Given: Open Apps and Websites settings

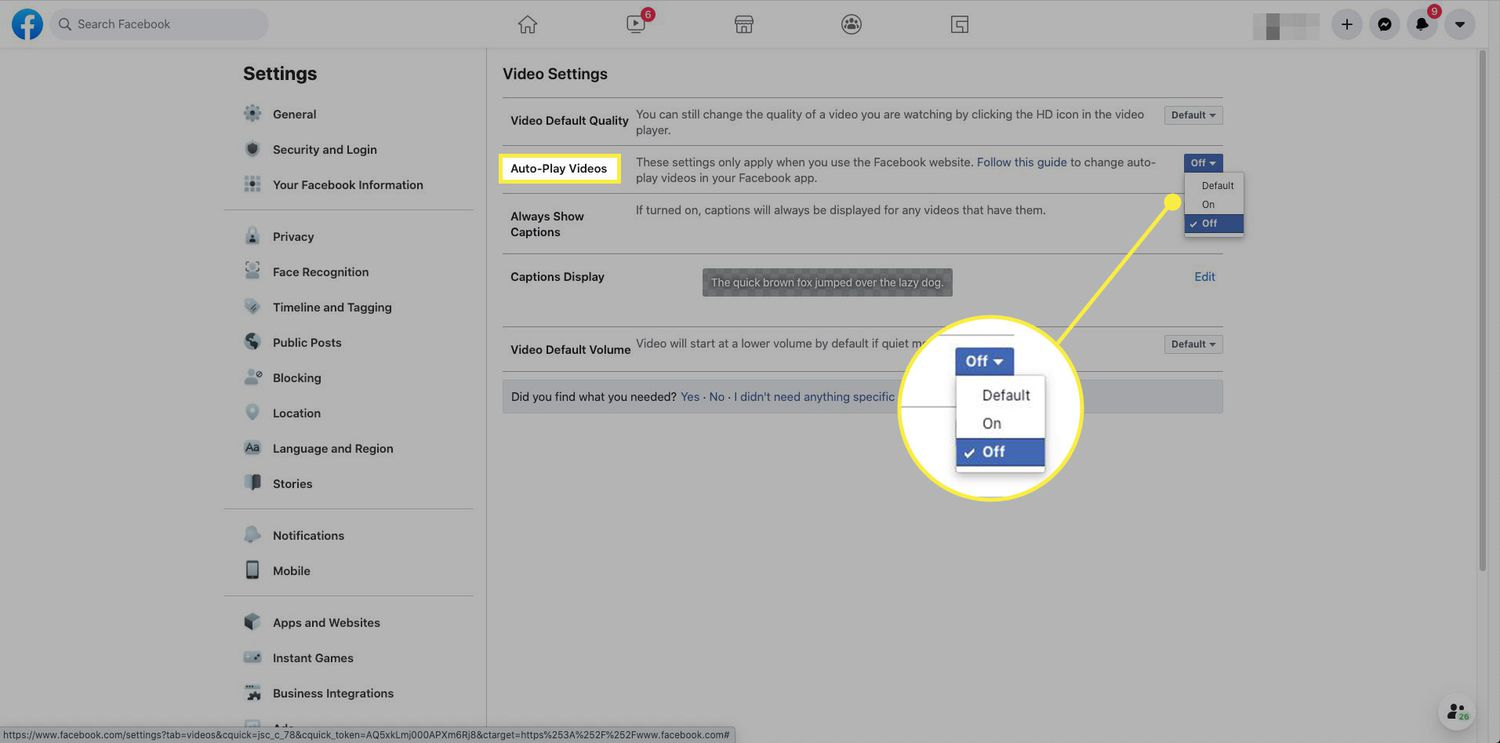Looking at the screenshot, I should click(x=326, y=623).
